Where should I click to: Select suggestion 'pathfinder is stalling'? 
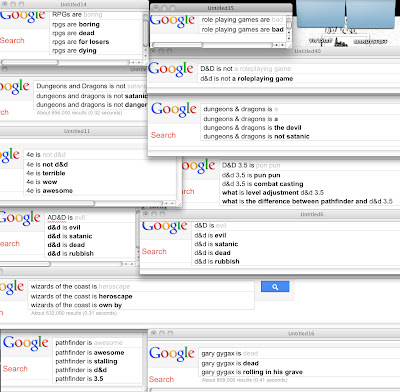click(86, 361)
